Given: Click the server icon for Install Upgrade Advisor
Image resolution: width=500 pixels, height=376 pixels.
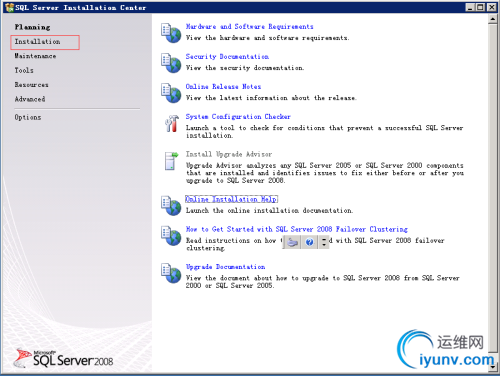Looking at the screenshot, I should (x=172, y=161).
